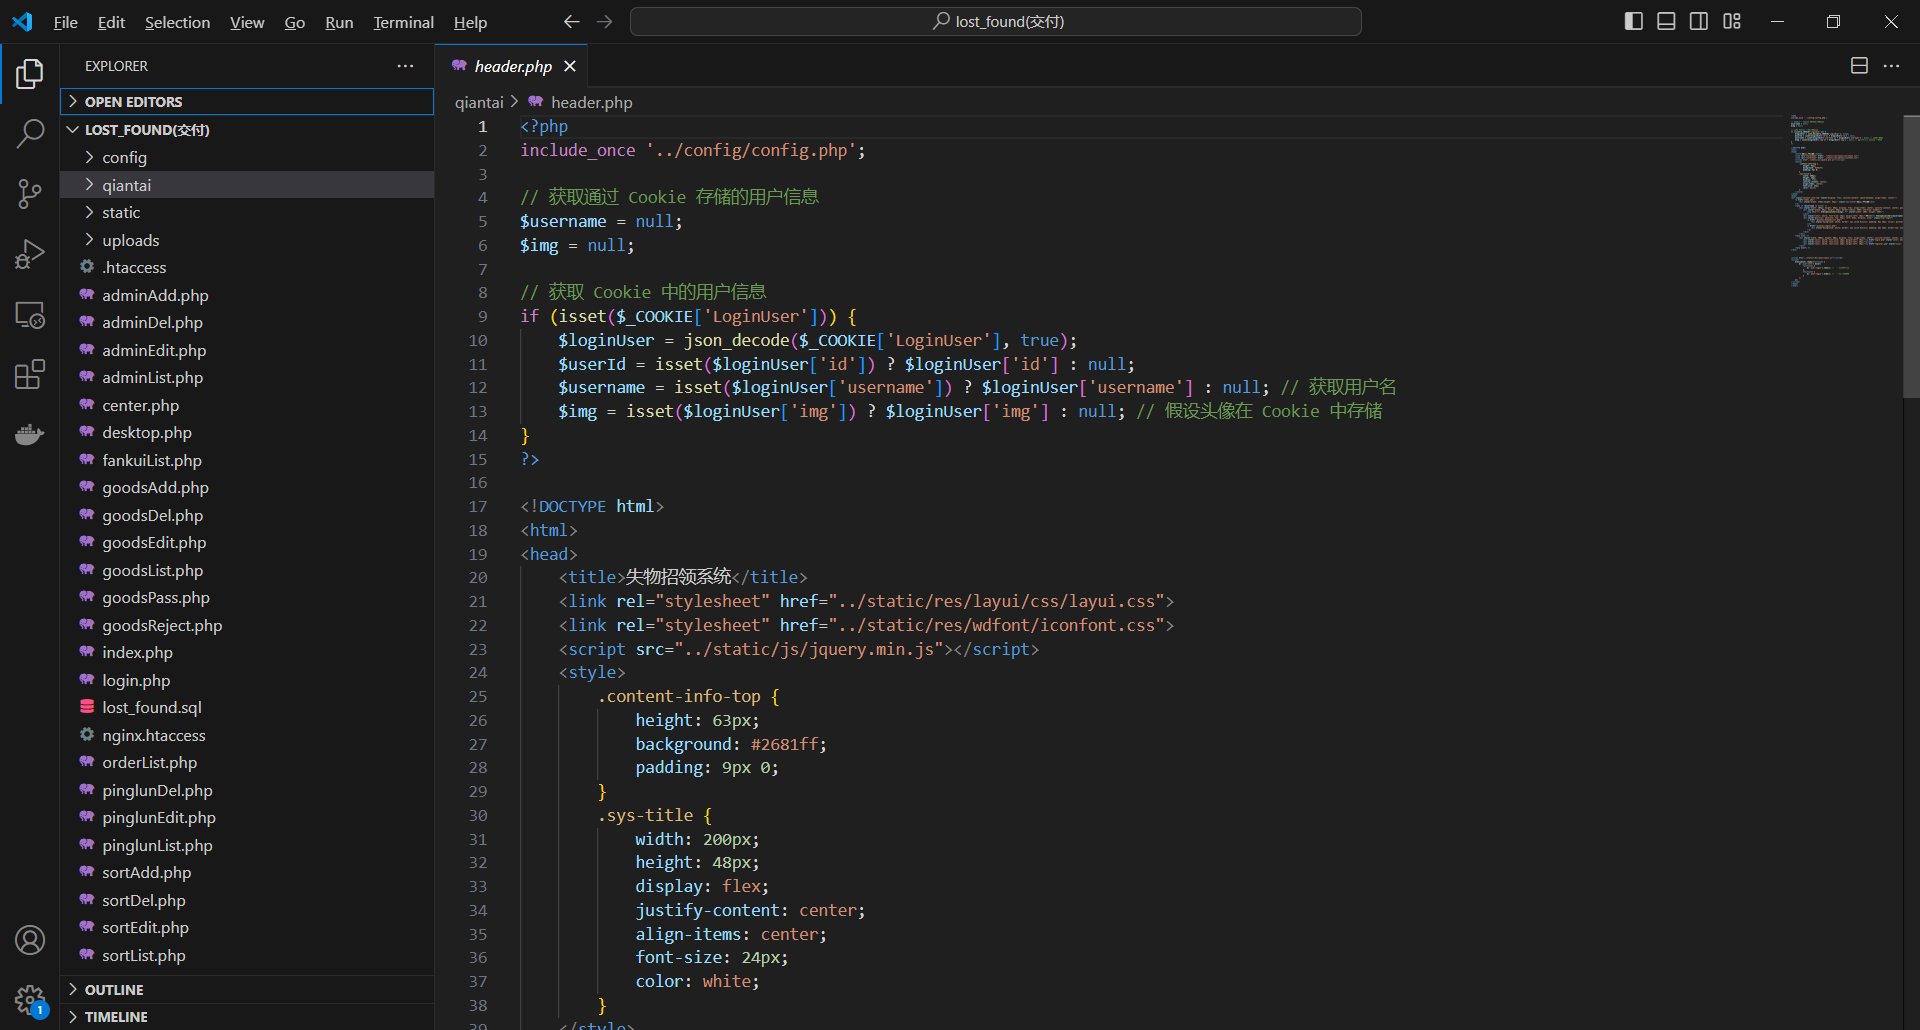Click the qiantai breadcrumb

click(479, 102)
